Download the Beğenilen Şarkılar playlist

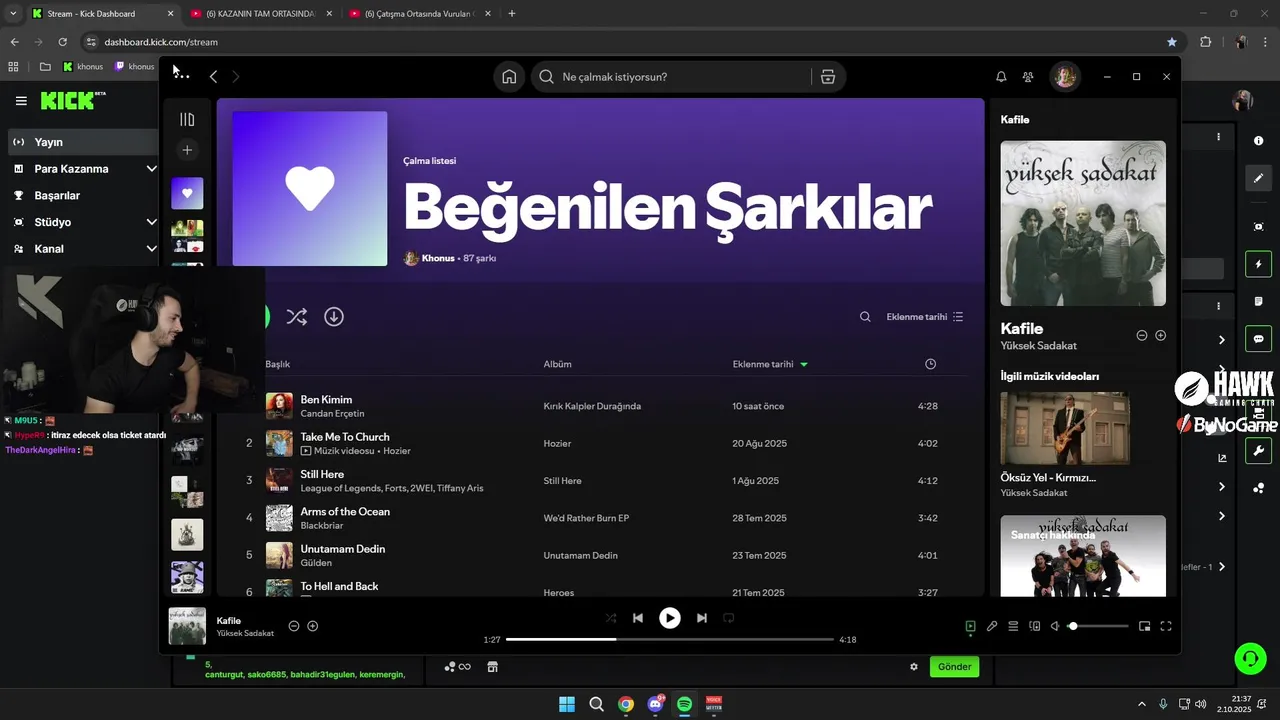pos(334,316)
